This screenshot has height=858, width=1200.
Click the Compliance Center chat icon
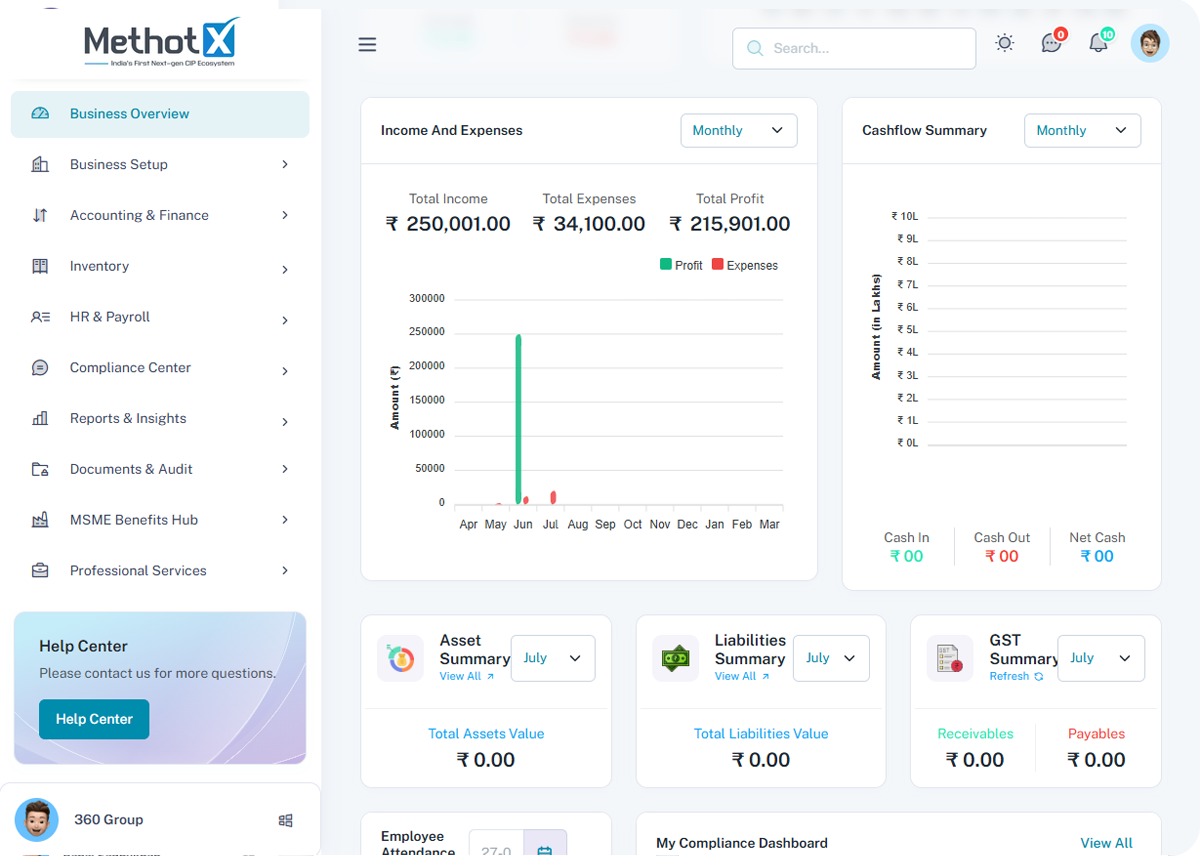coord(40,368)
